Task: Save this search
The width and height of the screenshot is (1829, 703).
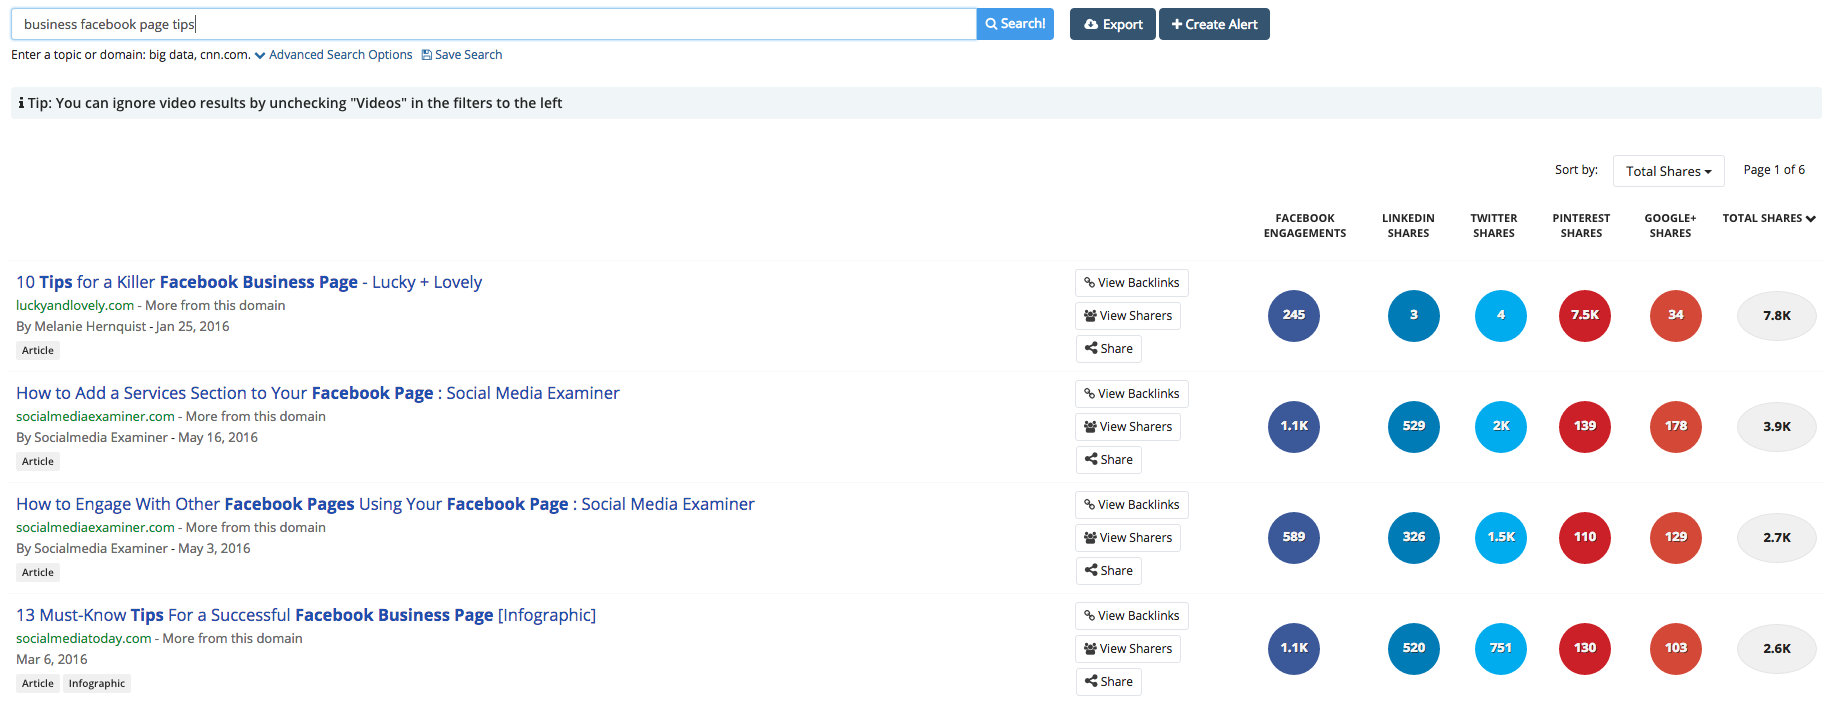Action: pyautogui.click(x=462, y=55)
